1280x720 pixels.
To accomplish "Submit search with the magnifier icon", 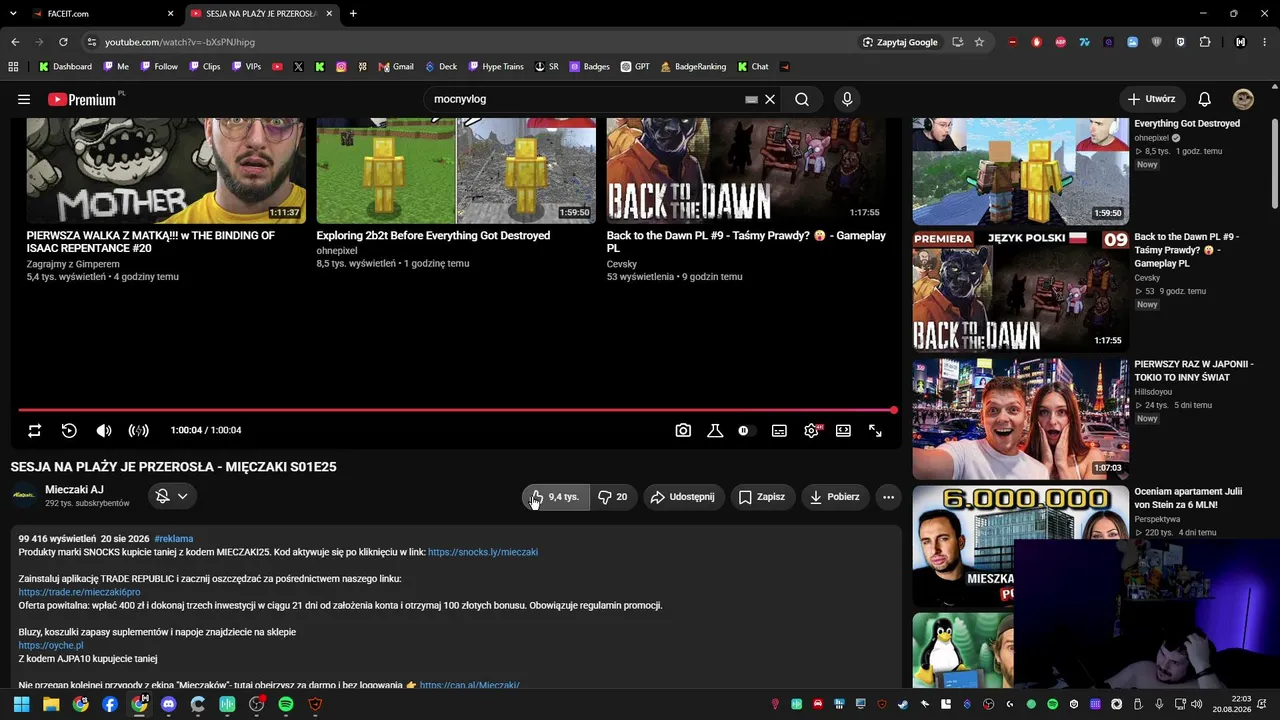I will pyautogui.click(x=802, y=99).
